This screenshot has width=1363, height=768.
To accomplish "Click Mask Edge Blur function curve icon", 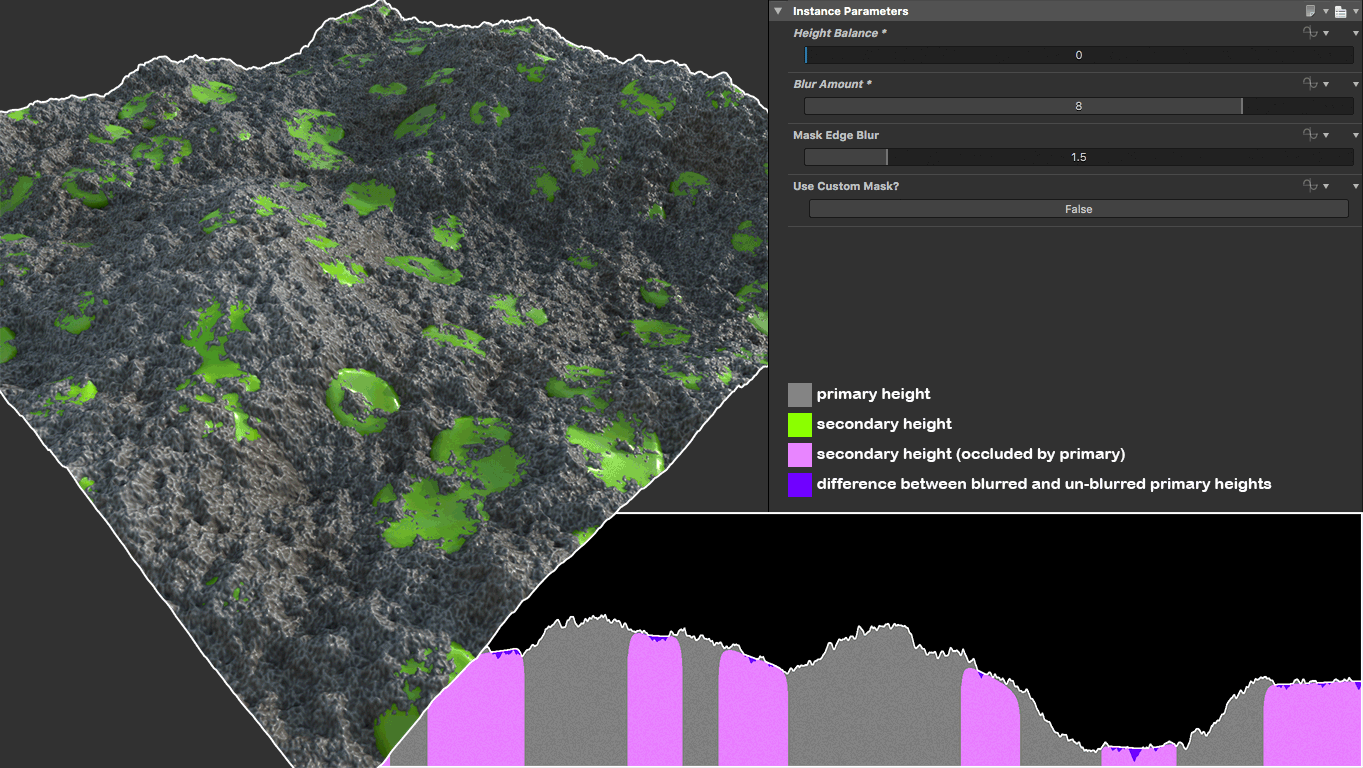I will [x=1309, y=135].
